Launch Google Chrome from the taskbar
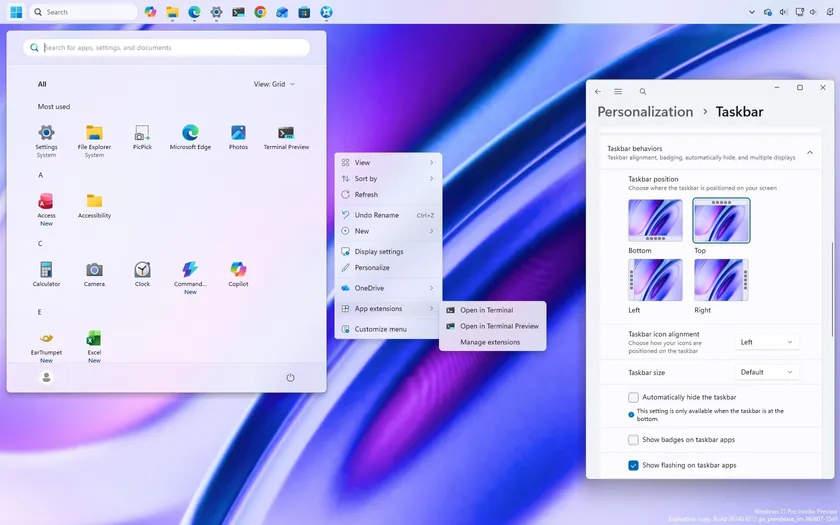This screenshot has width=840, height=525. [x=260, y=12]
